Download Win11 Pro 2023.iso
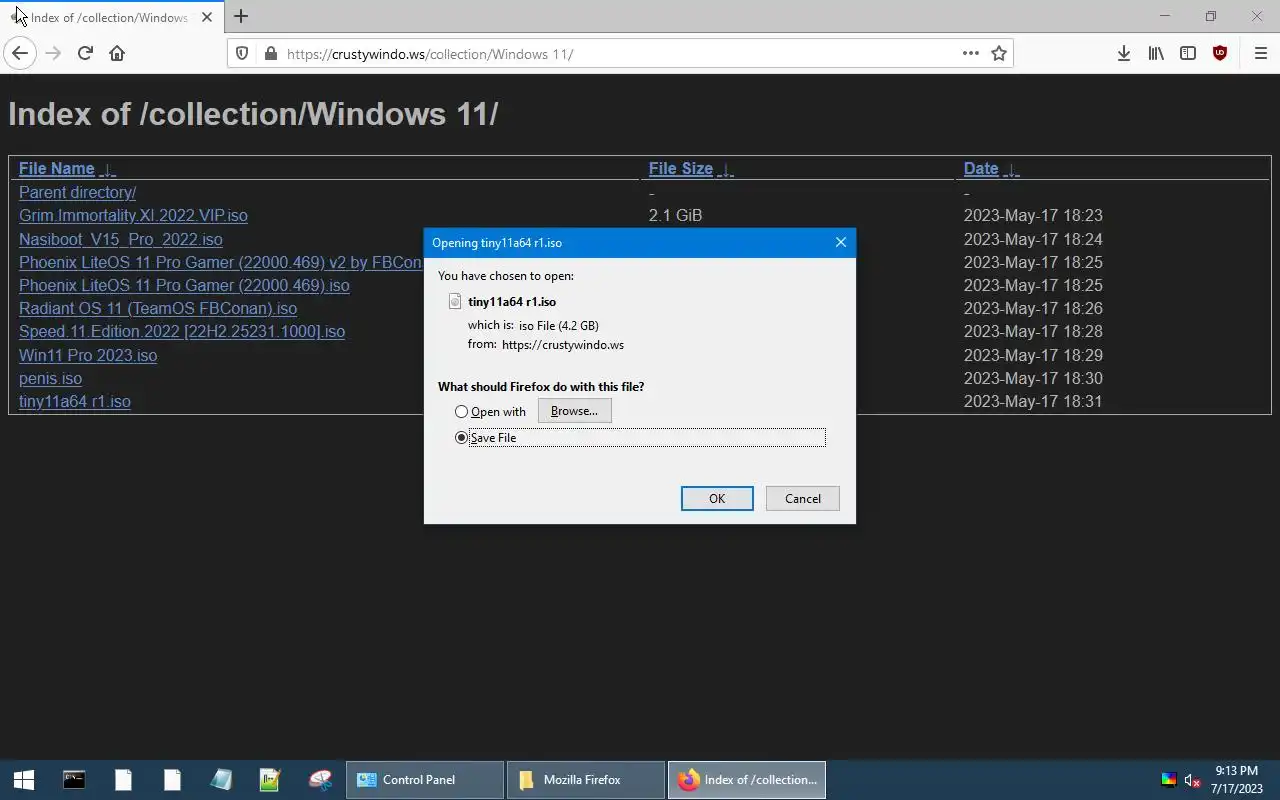The height and width of the screenshot is (800, 1280). point(88,355)
